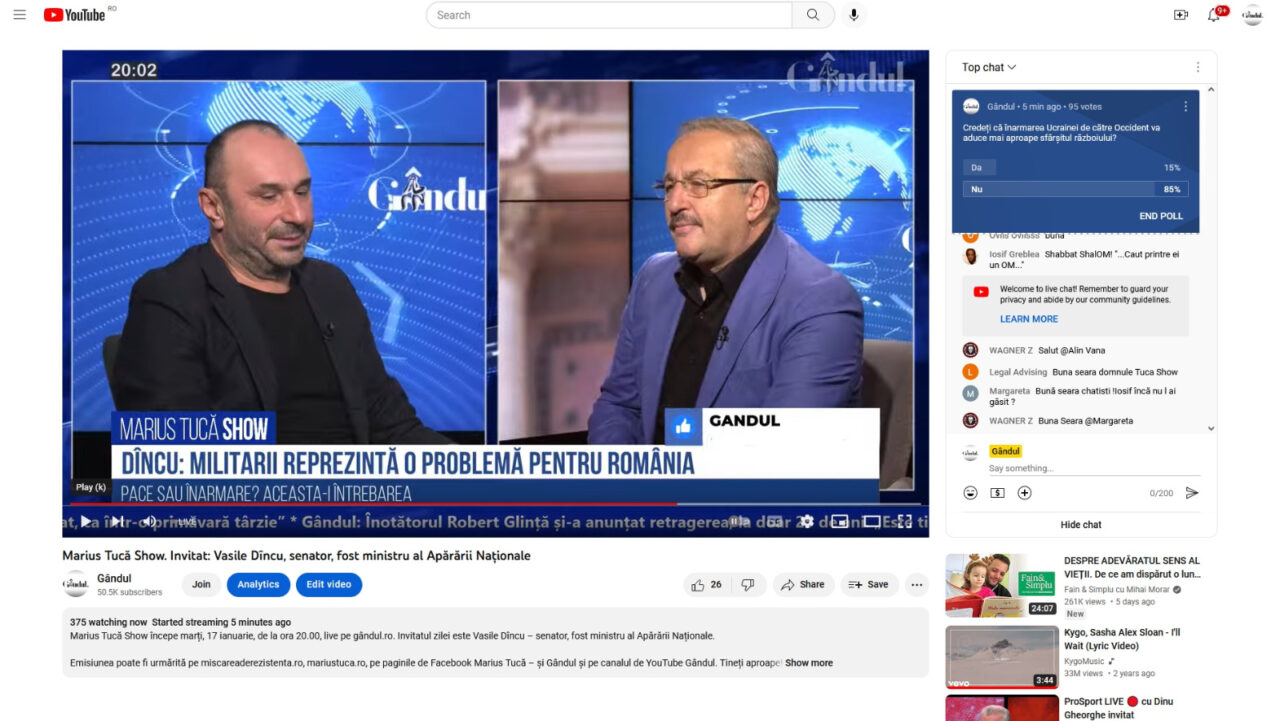Click the Gândul chat author chip
1280x721 pixels.
tap(1005, 452)
